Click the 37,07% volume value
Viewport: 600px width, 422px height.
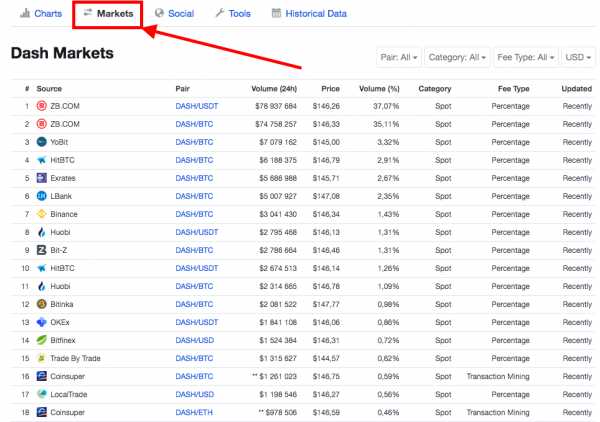coord(386,106)
